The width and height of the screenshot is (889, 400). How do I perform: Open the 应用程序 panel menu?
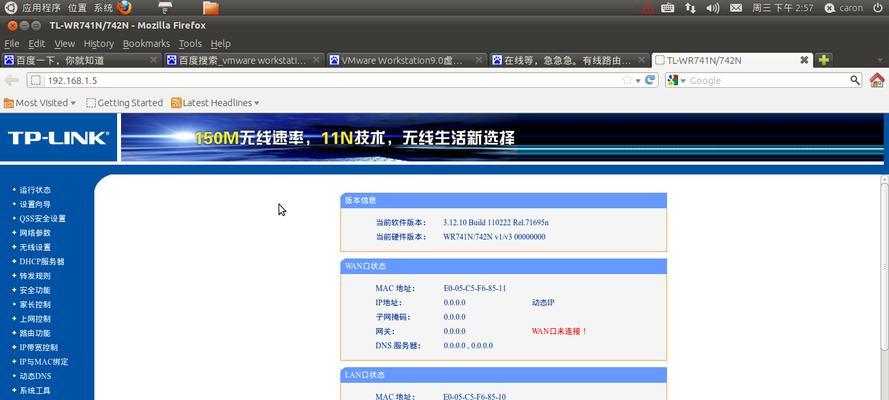(41, 8)
